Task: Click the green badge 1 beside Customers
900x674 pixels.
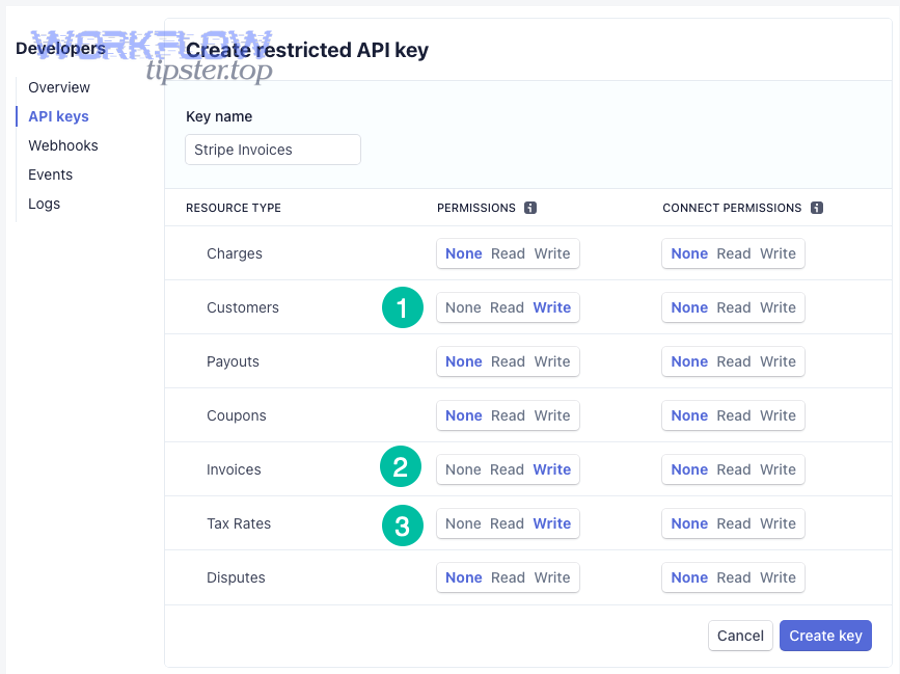Action: 402,308
